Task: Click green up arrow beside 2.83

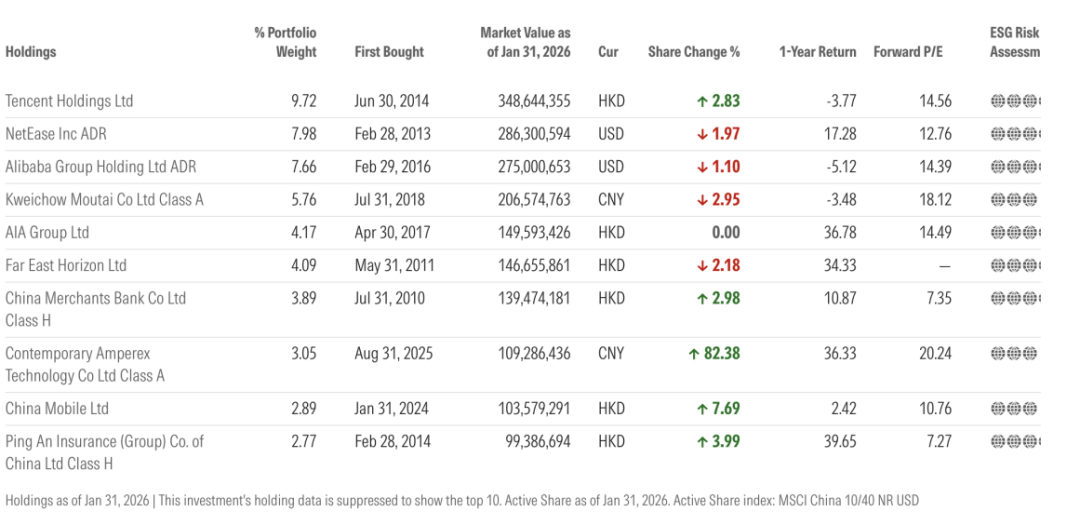Action: pos(703,101)
